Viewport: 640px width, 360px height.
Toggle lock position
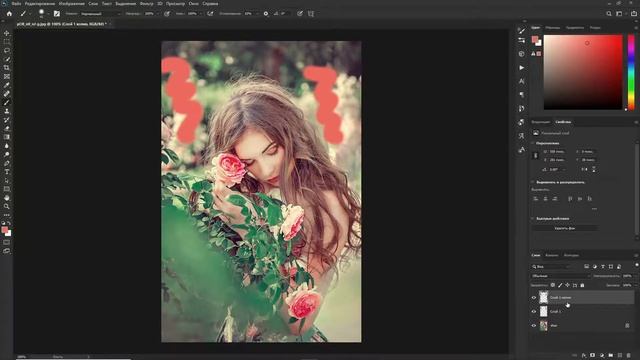pos(567,285)
